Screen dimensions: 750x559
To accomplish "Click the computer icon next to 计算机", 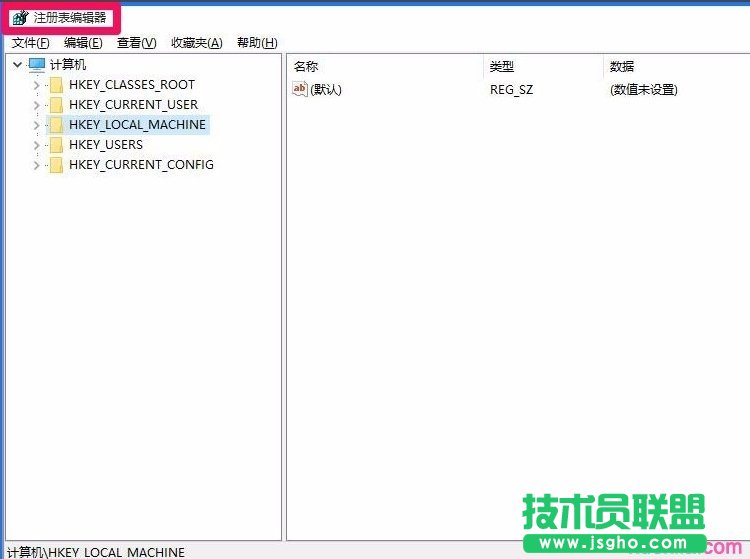I will [37, 65].
